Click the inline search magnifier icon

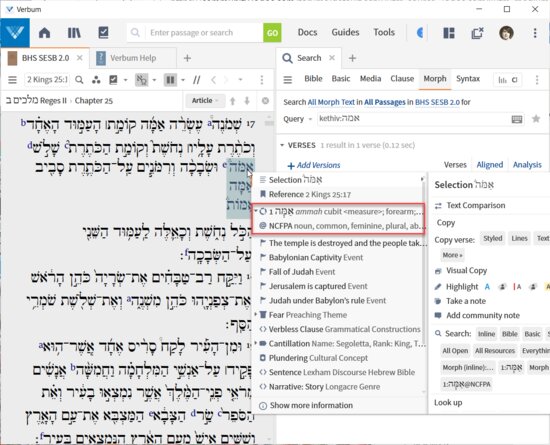coord(79,80)
